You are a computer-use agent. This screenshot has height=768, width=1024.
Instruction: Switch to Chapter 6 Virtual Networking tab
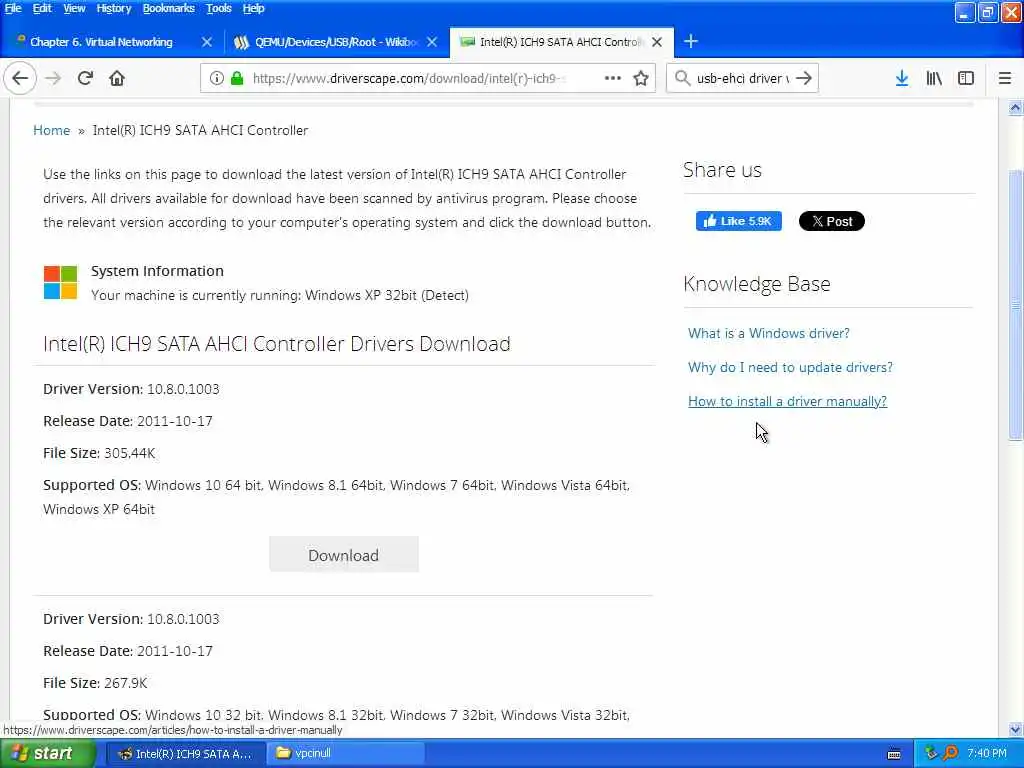[101, 42]
